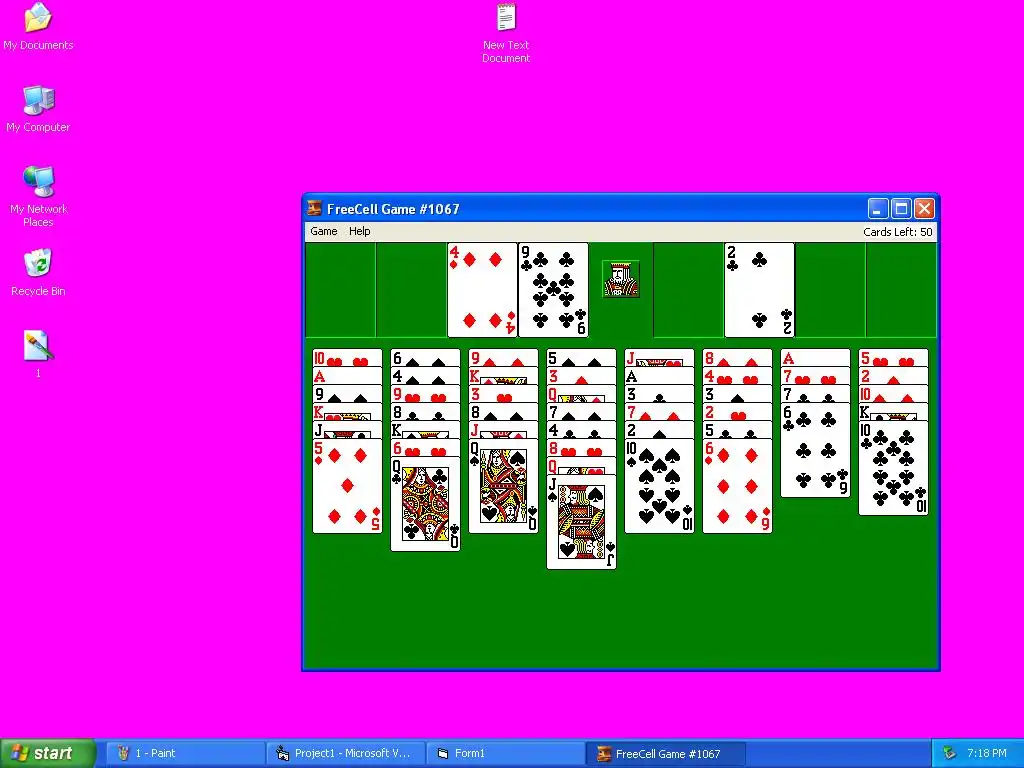Click the 5 of hearts atop column eight

pyautogui.click(x=893, y=358)
